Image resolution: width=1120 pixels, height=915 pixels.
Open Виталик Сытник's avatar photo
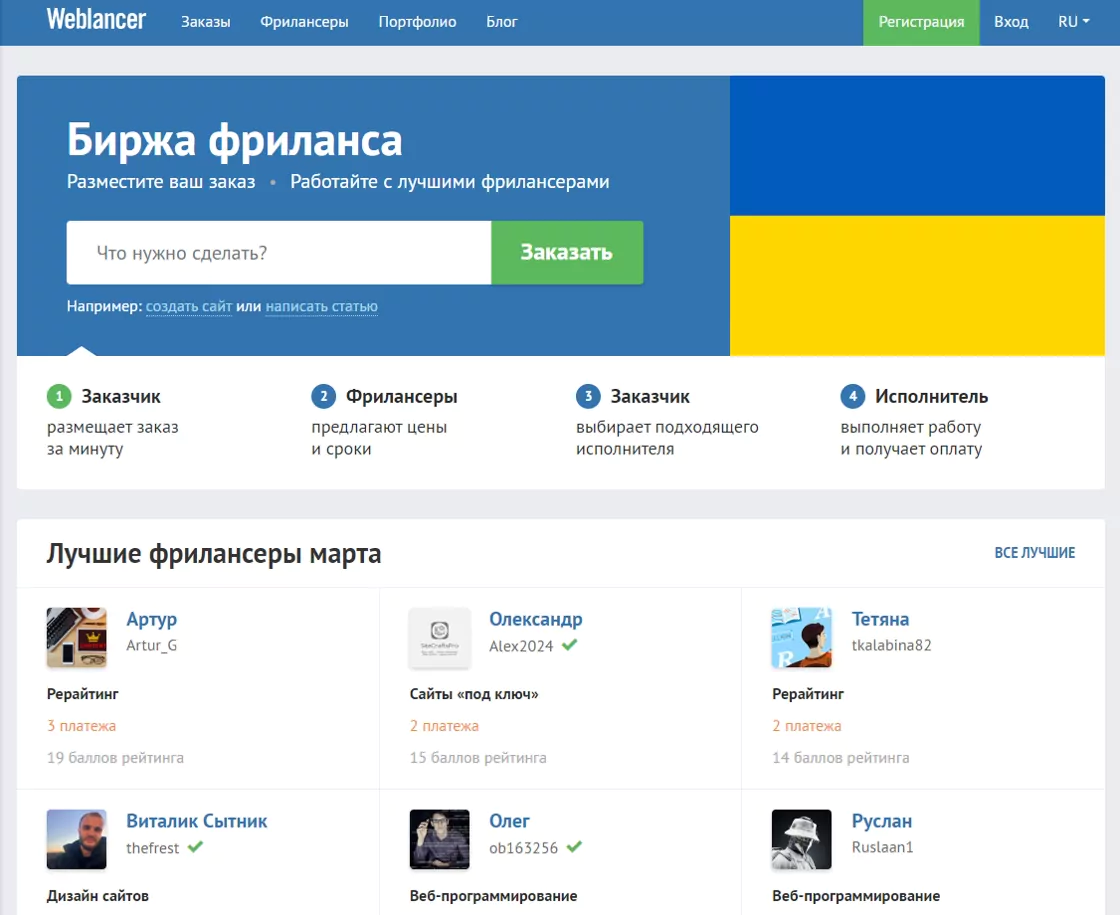(x=76, y=839)
